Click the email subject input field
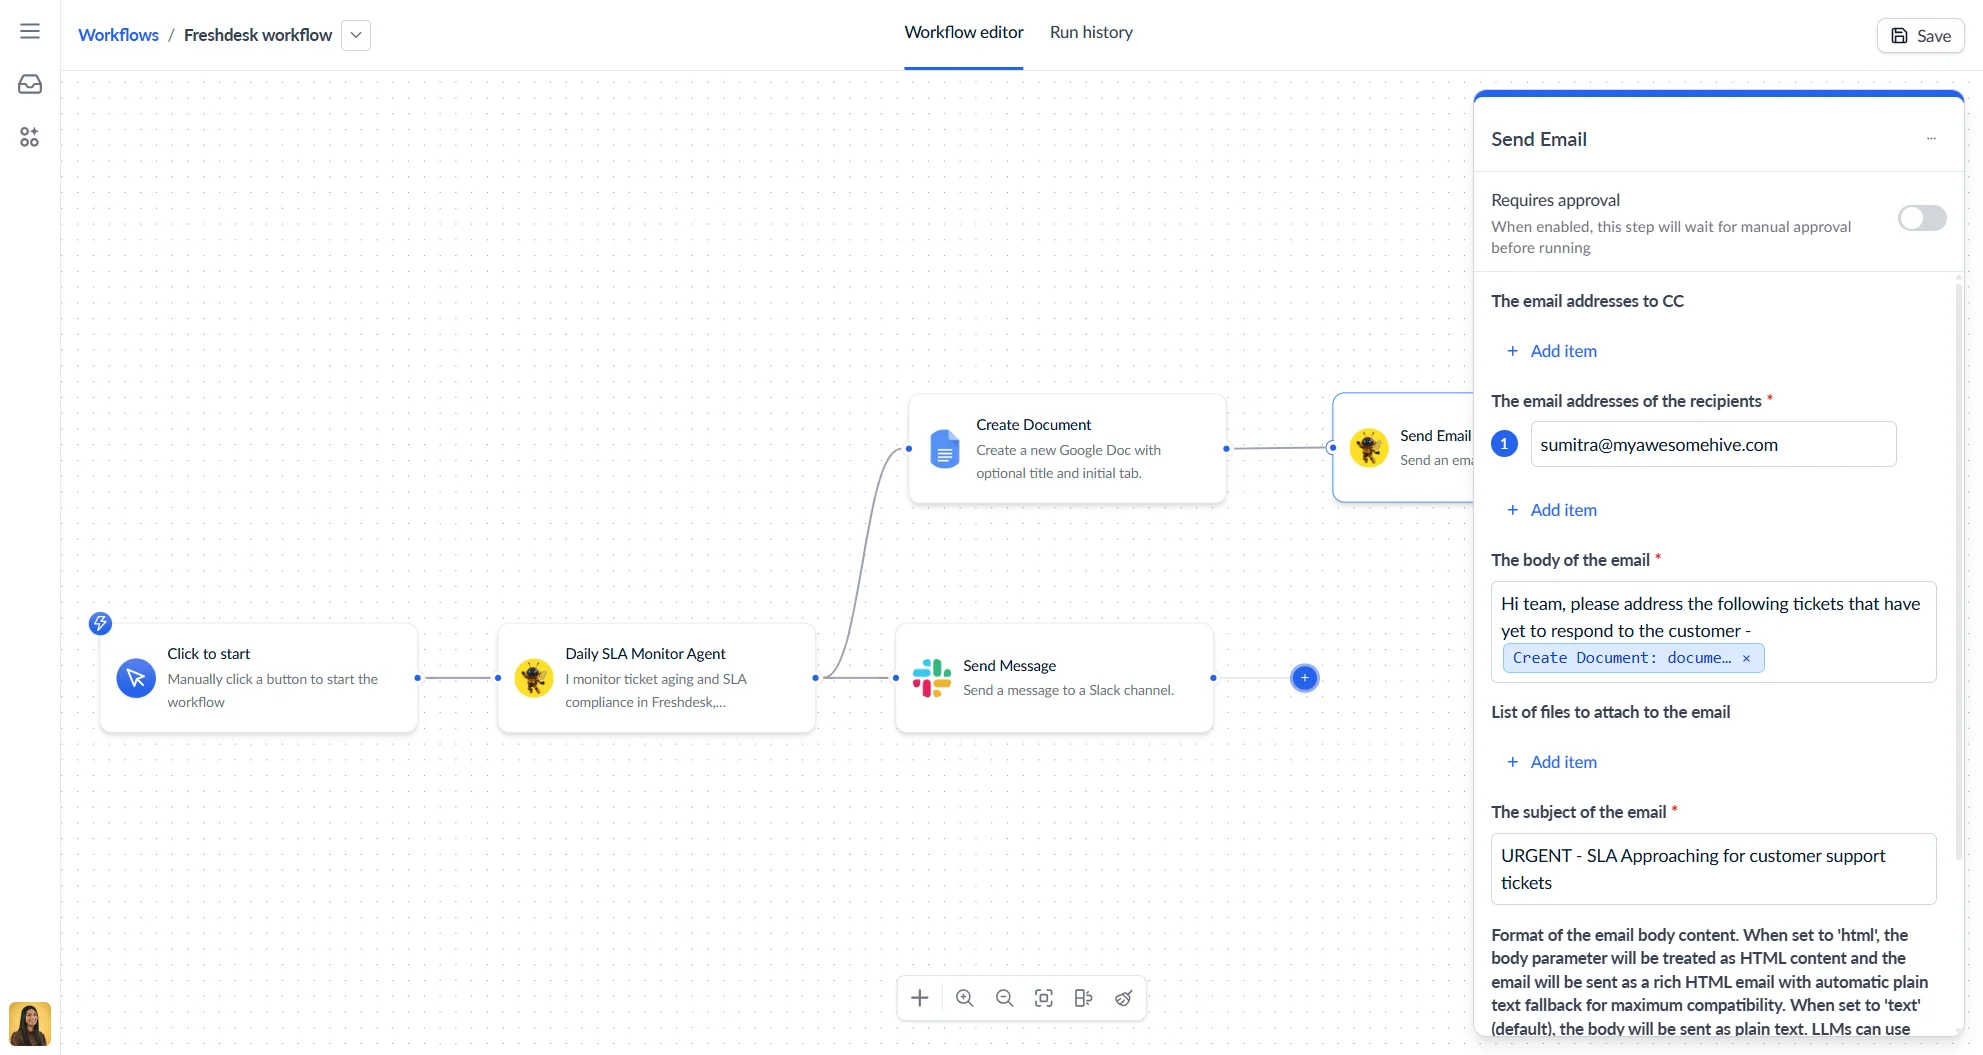The height and width of the screenshot is (1055, 1983). pos(1712,868)
